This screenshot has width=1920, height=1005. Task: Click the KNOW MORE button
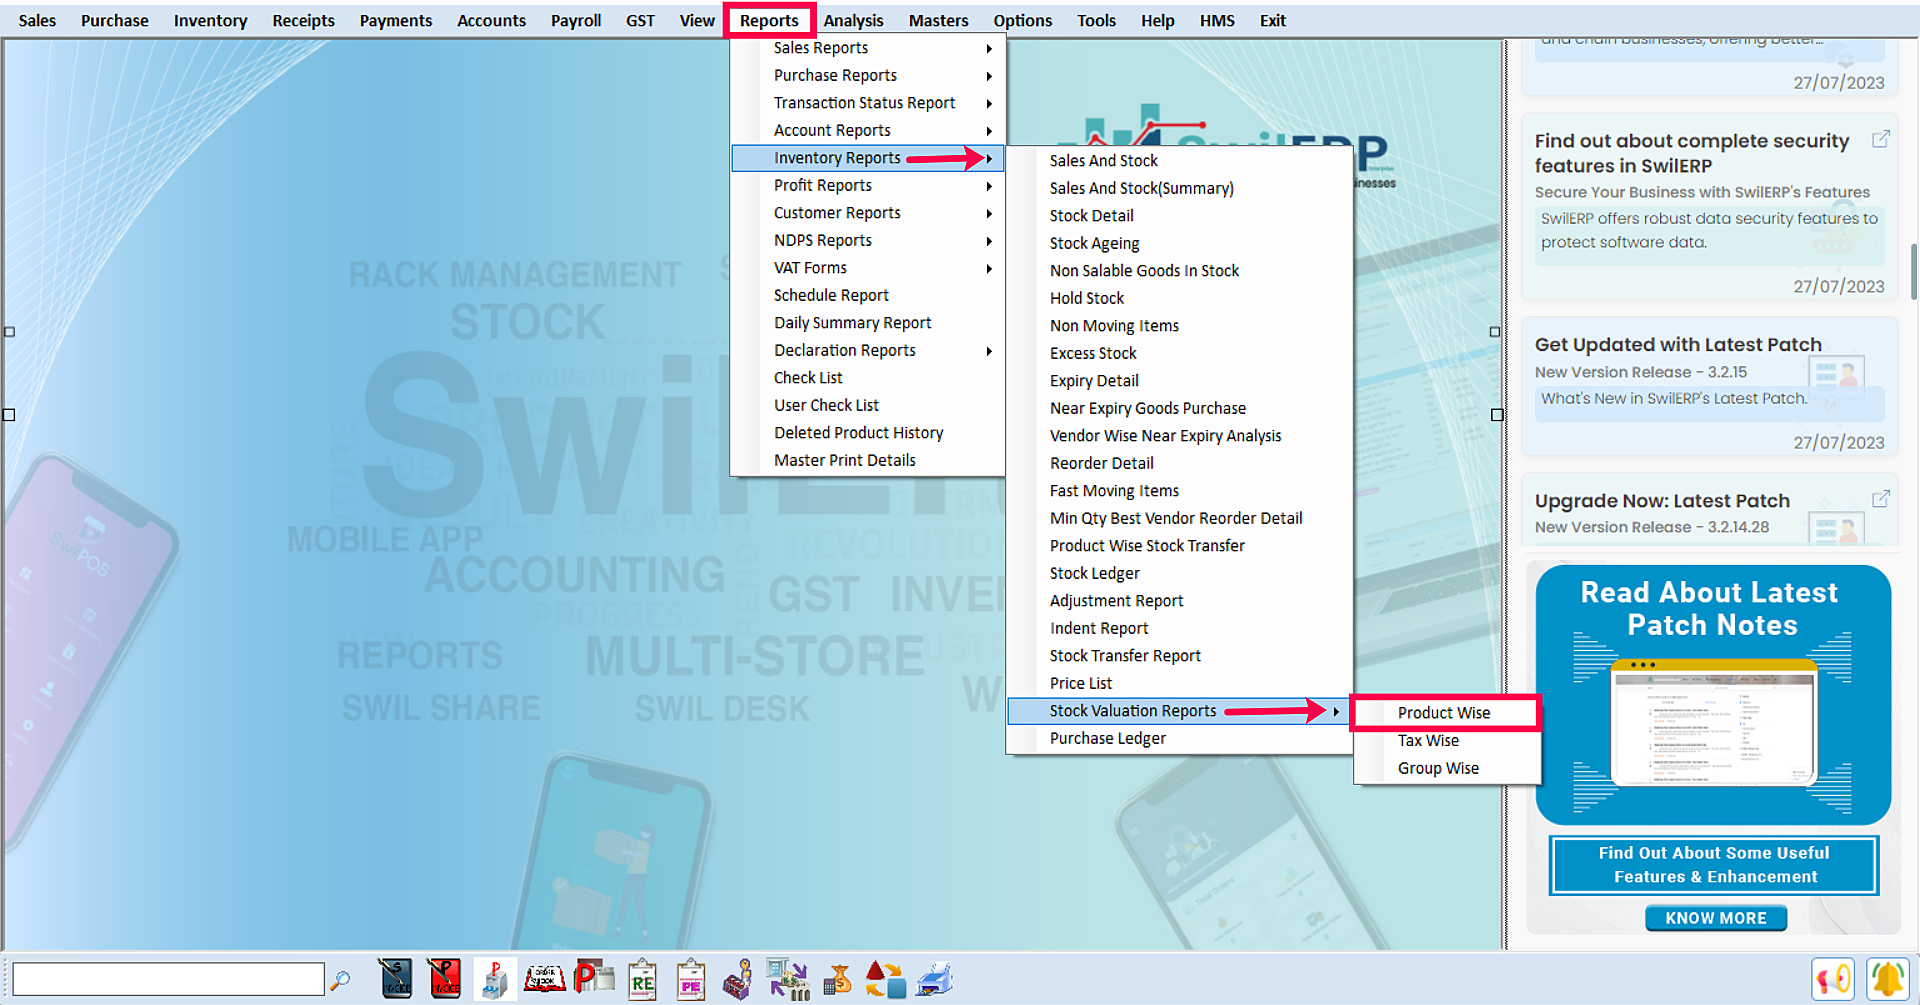pyautogui.click(x=1716, y=918)
